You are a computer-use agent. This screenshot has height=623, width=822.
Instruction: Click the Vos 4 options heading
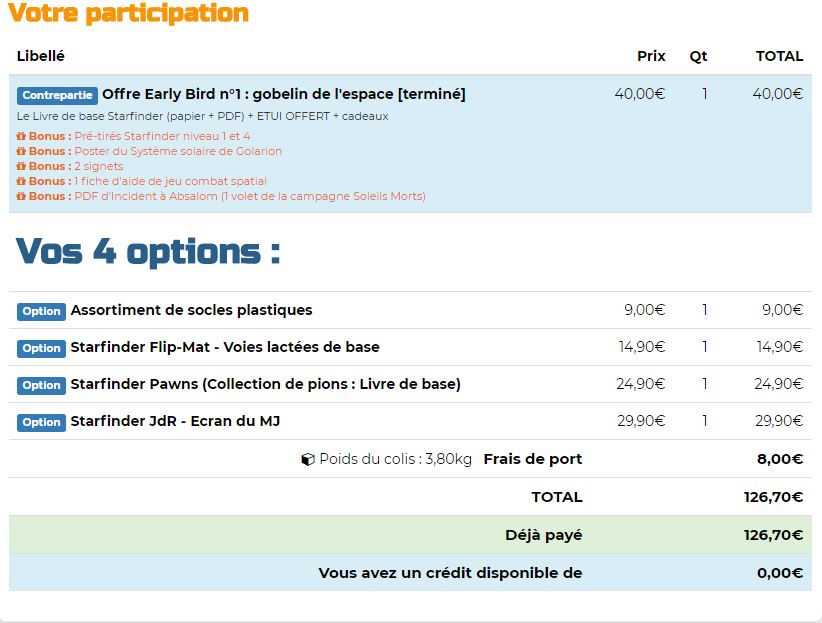click(x=148, y=251)
